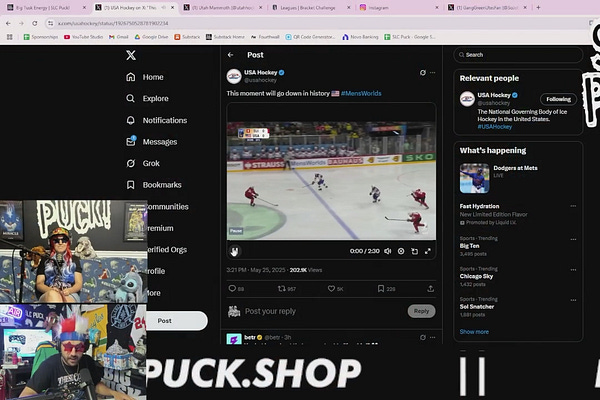Open options for Sol Snatcher trend
The height and width of the screenshot is (400, 600).
pos(573,300)
